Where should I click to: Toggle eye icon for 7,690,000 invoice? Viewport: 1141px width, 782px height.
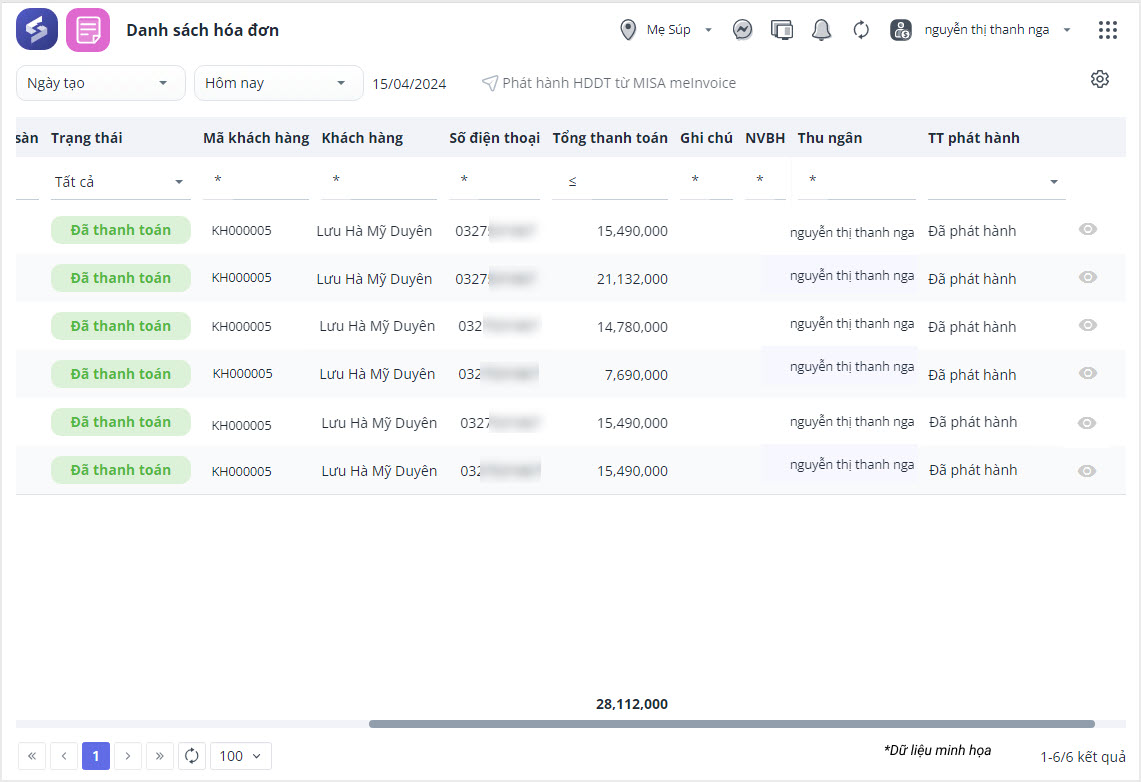tap(1088, 373)
